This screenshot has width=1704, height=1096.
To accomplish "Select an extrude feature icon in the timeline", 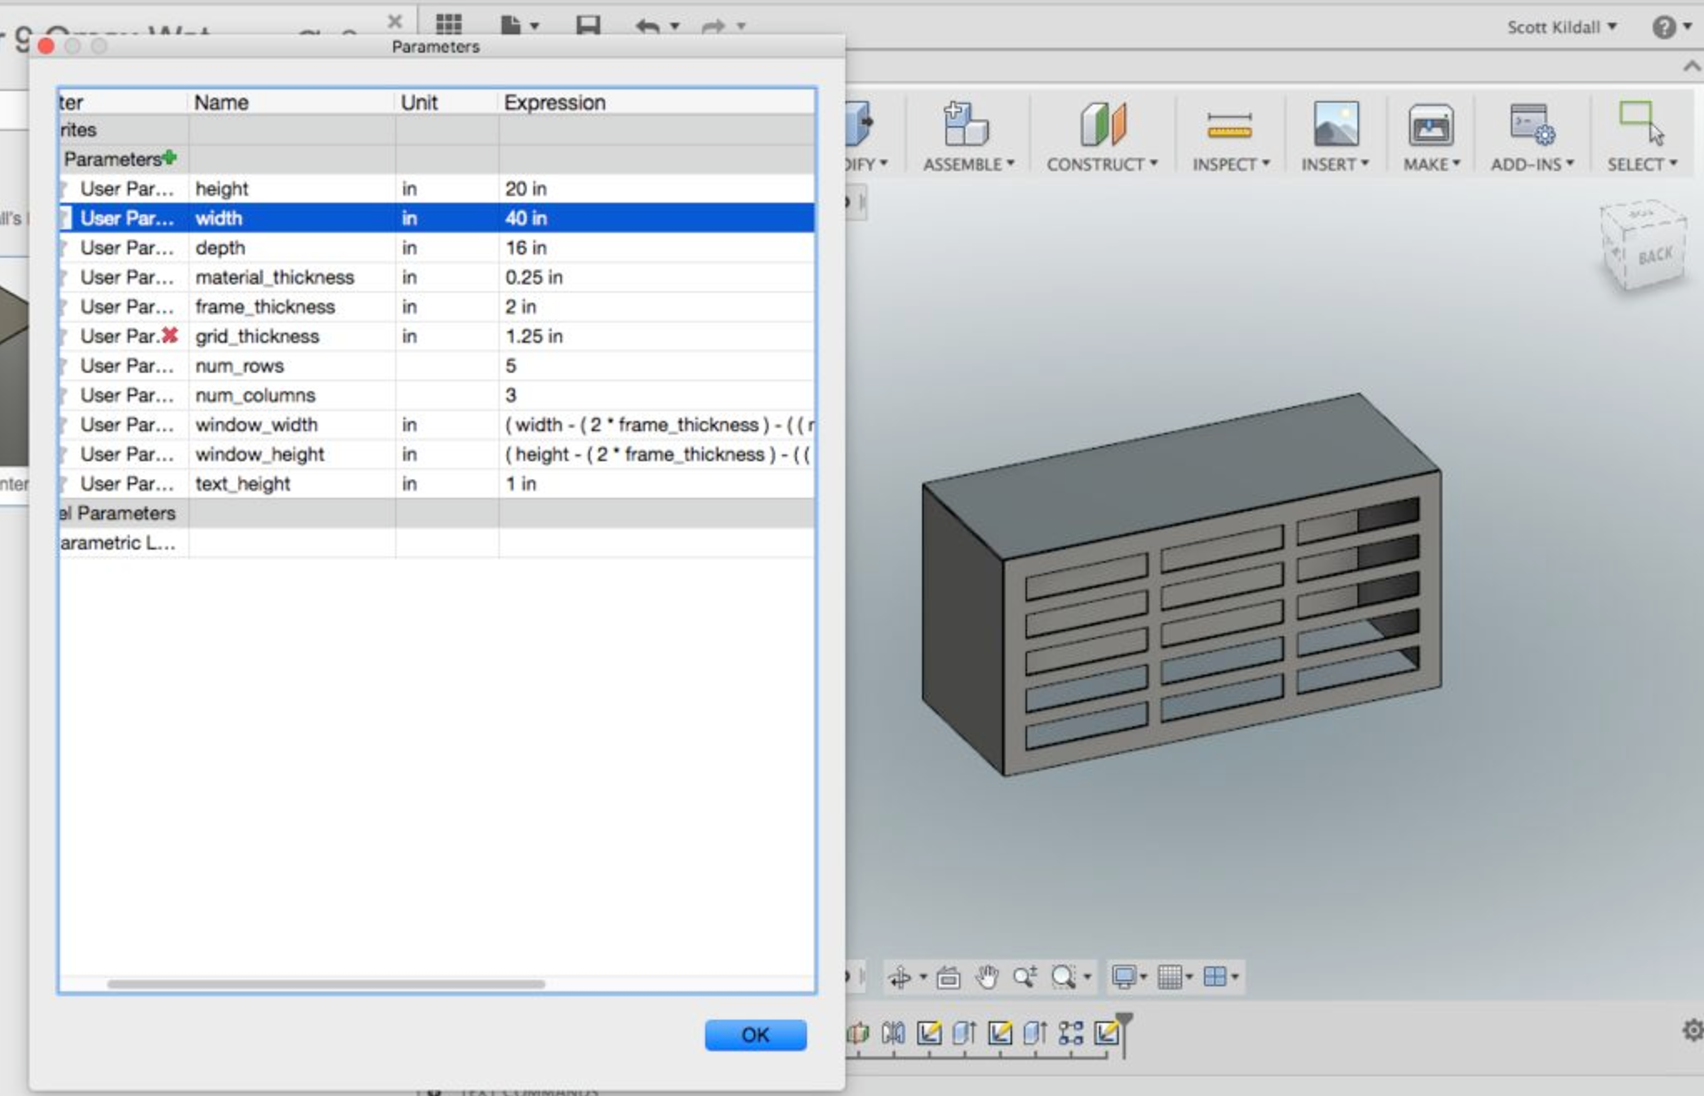I will [x=965, y=1035].
